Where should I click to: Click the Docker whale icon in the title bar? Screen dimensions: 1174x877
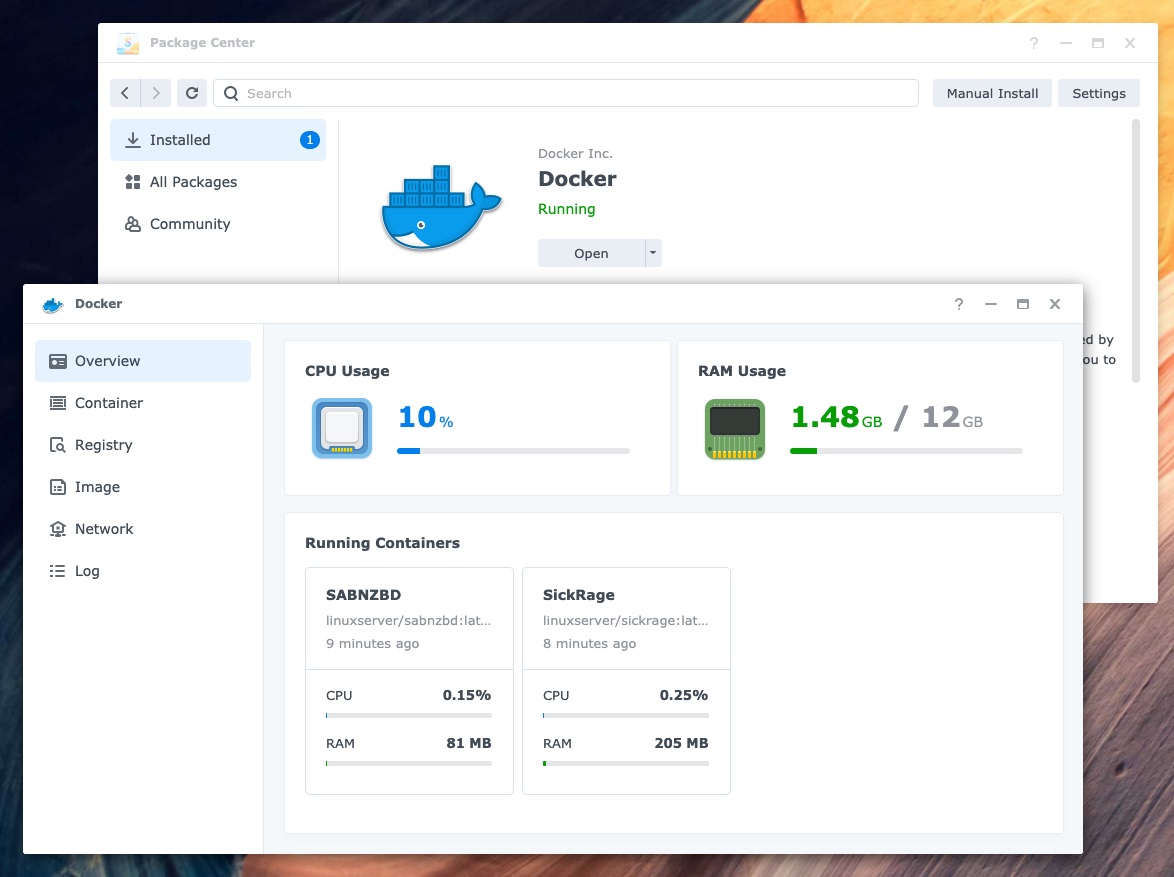(53, 304)
